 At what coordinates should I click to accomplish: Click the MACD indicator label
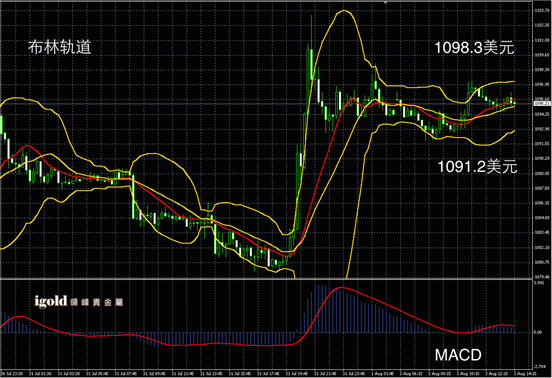[458, 355]
